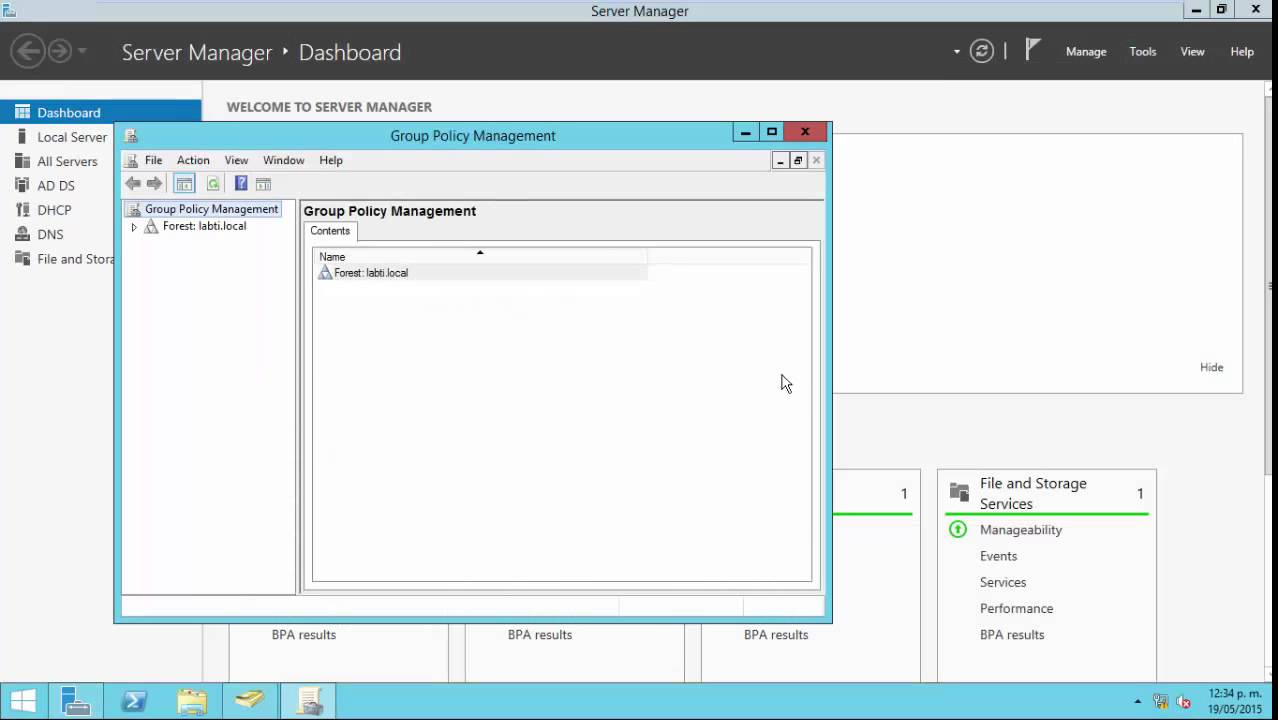Open Server Manager's View menu

pos(1193,52)
